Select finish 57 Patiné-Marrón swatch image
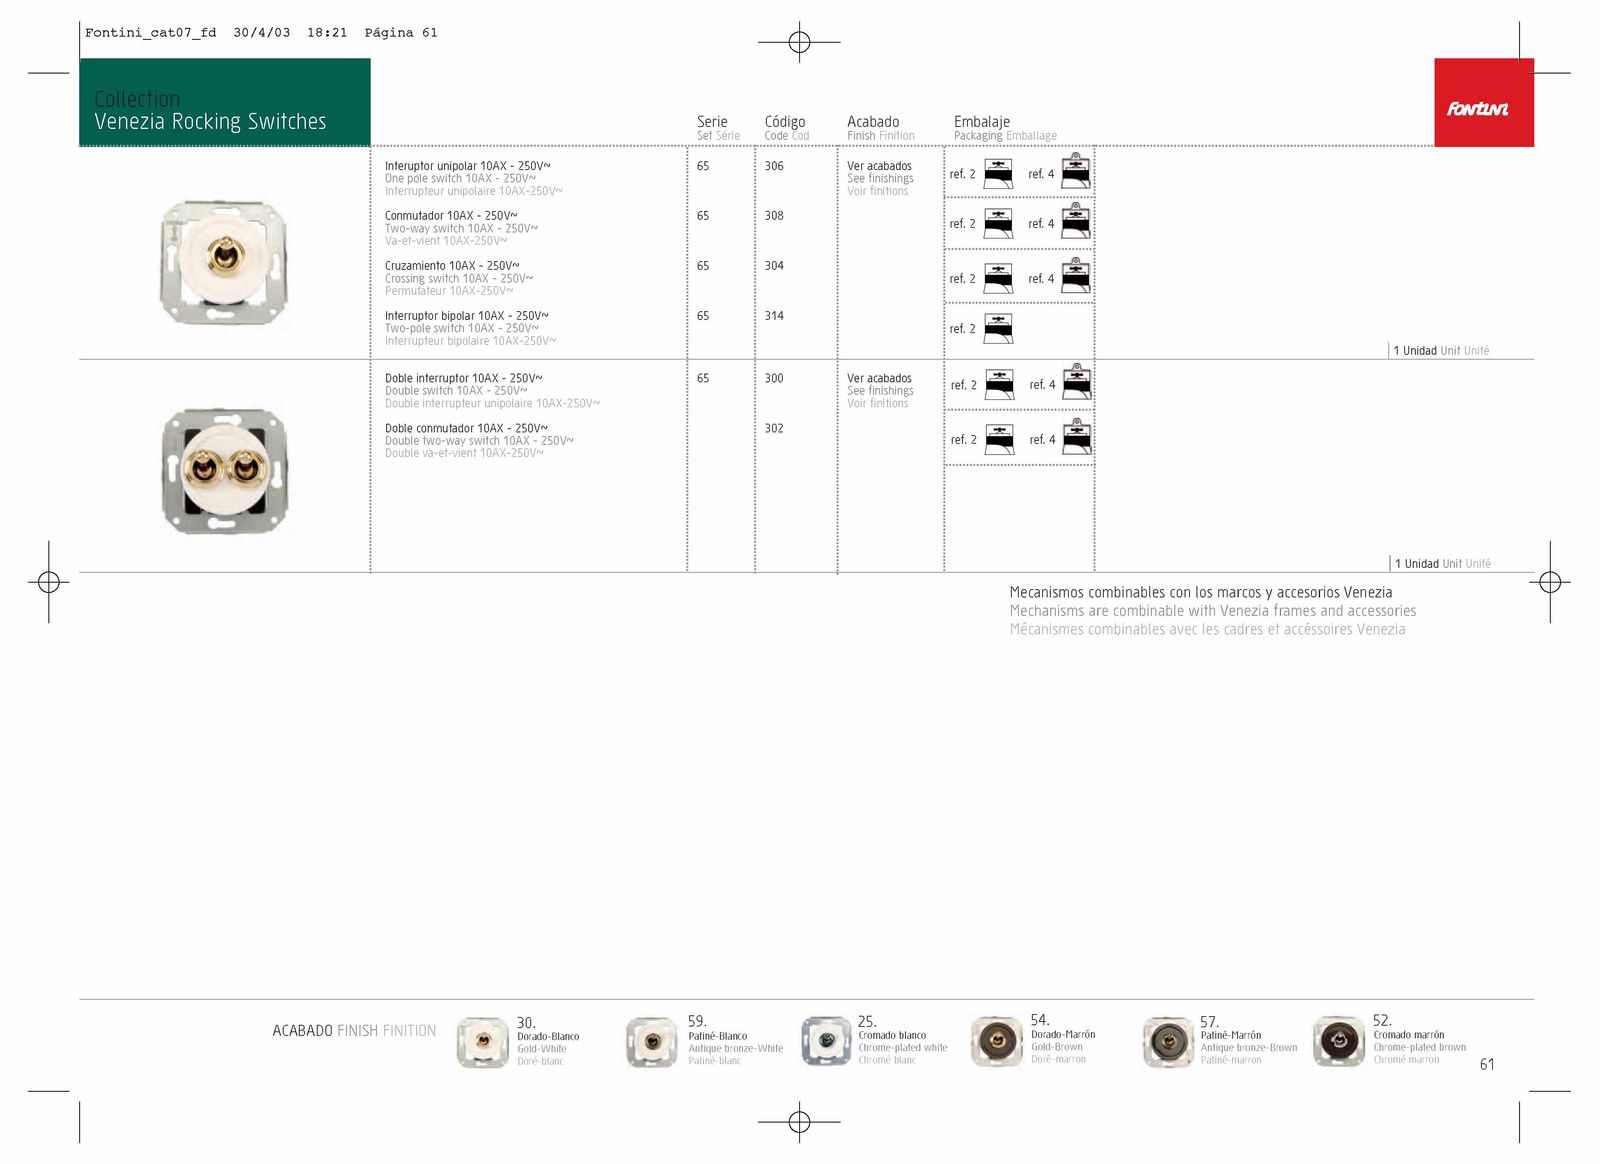 click(x=1168, y=1042)
